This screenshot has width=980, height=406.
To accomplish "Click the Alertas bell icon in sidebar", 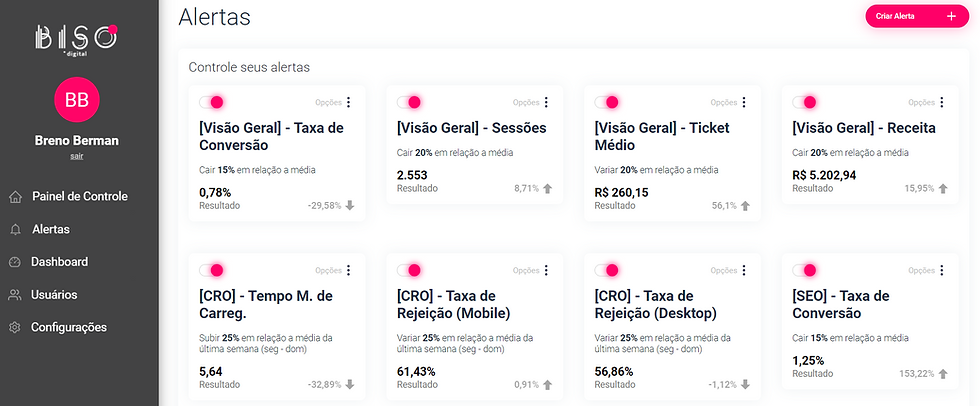I will click(x=16, y=230).
